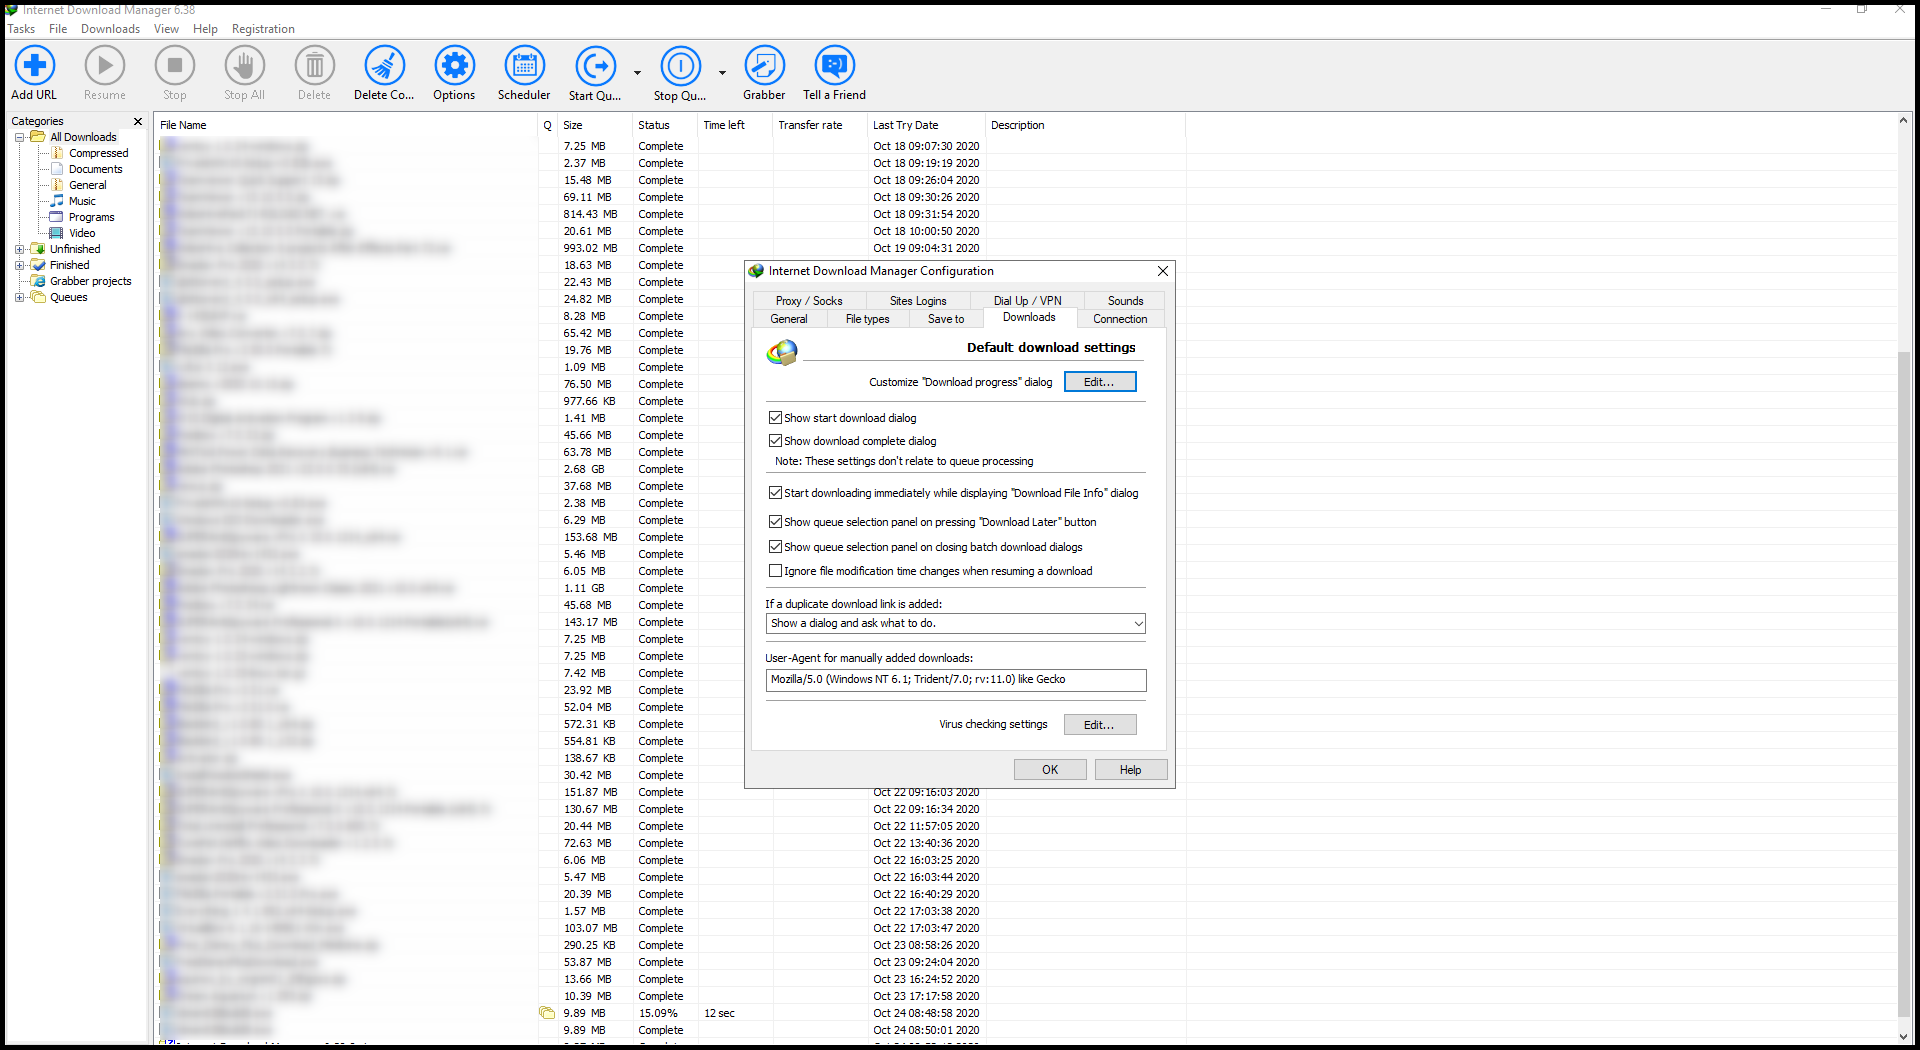
Task: Select the General category in tree
Action: (x=87, y=185)
